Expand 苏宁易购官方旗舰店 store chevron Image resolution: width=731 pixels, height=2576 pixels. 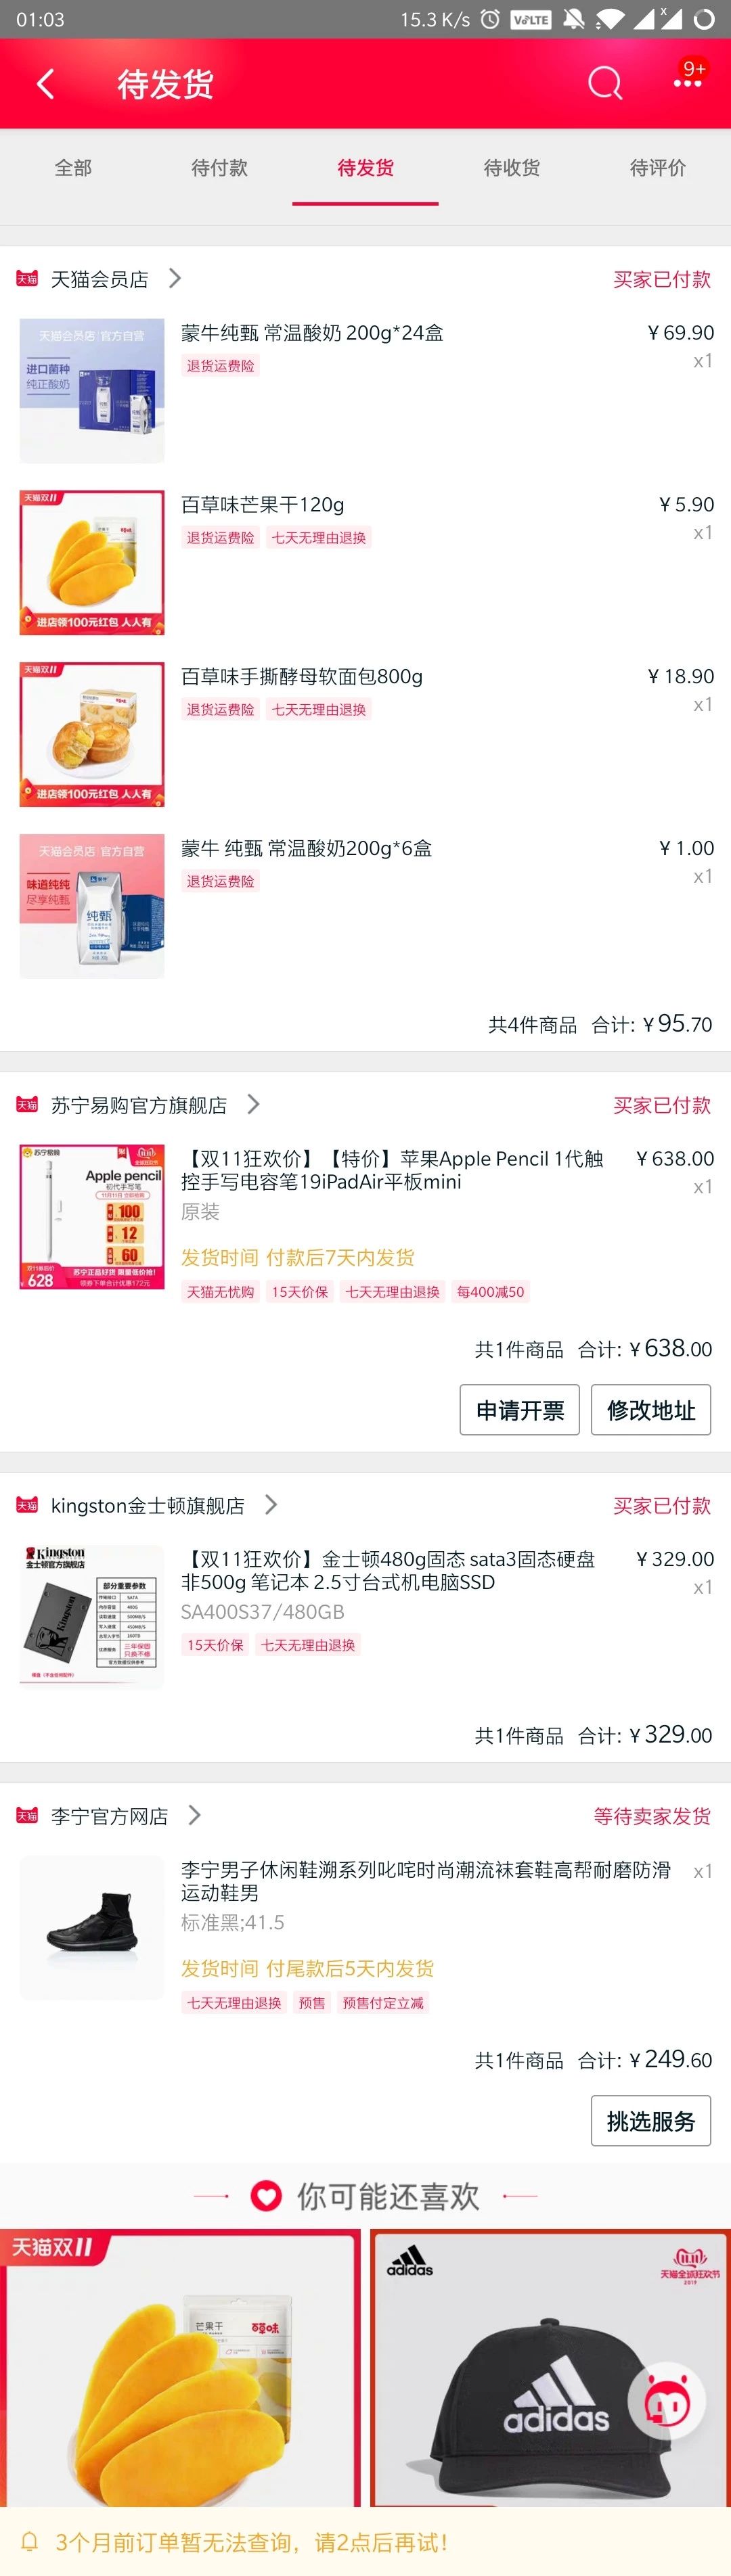pyautogui.click(x=253, y=1103)
